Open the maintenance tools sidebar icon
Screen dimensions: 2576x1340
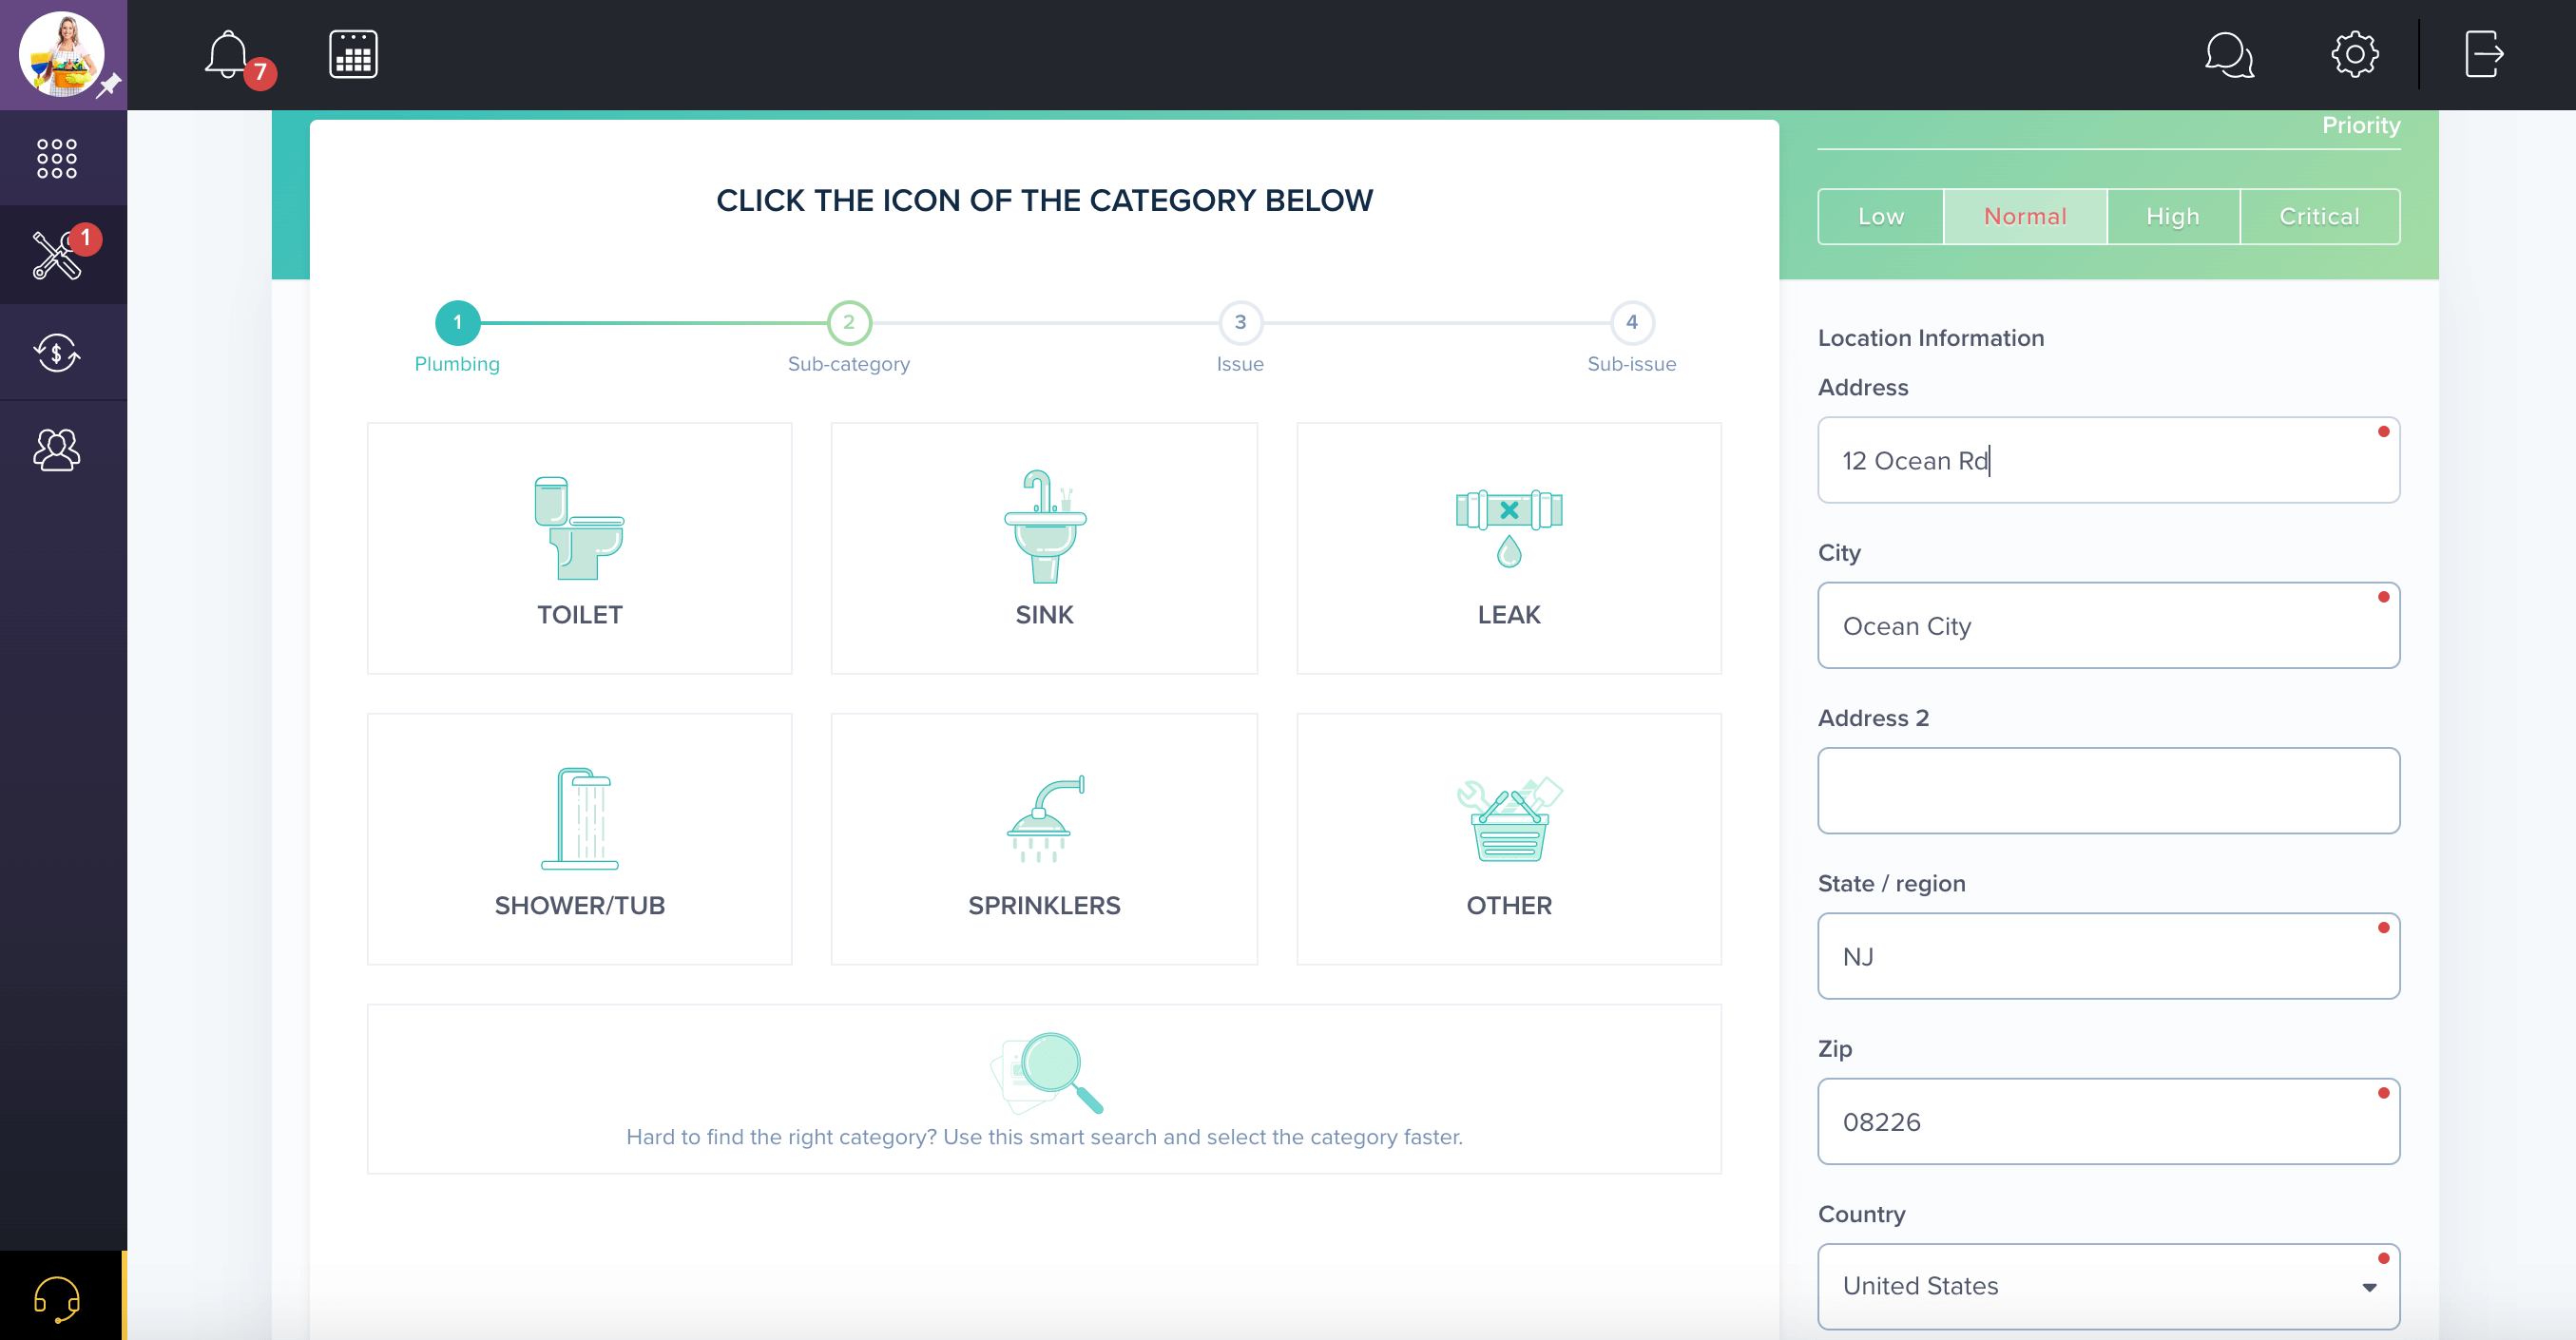coord(56,256)
